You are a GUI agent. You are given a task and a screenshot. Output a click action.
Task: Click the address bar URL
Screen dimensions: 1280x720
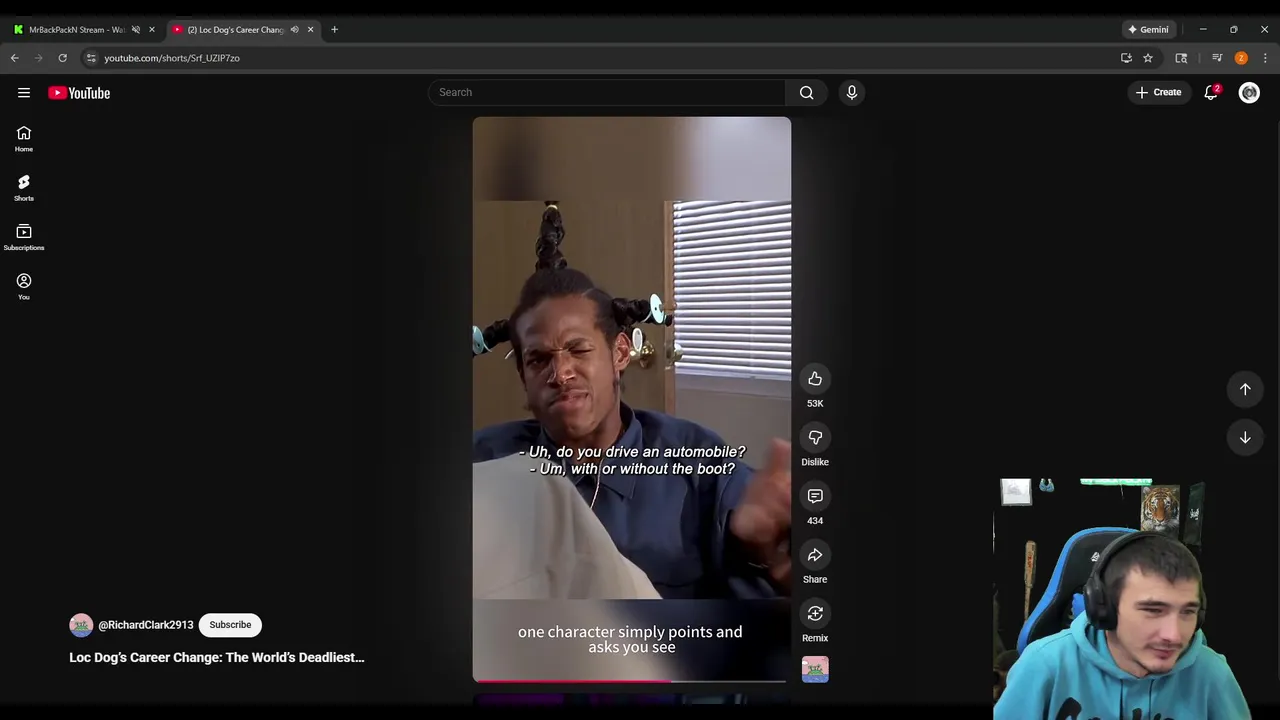172,58
